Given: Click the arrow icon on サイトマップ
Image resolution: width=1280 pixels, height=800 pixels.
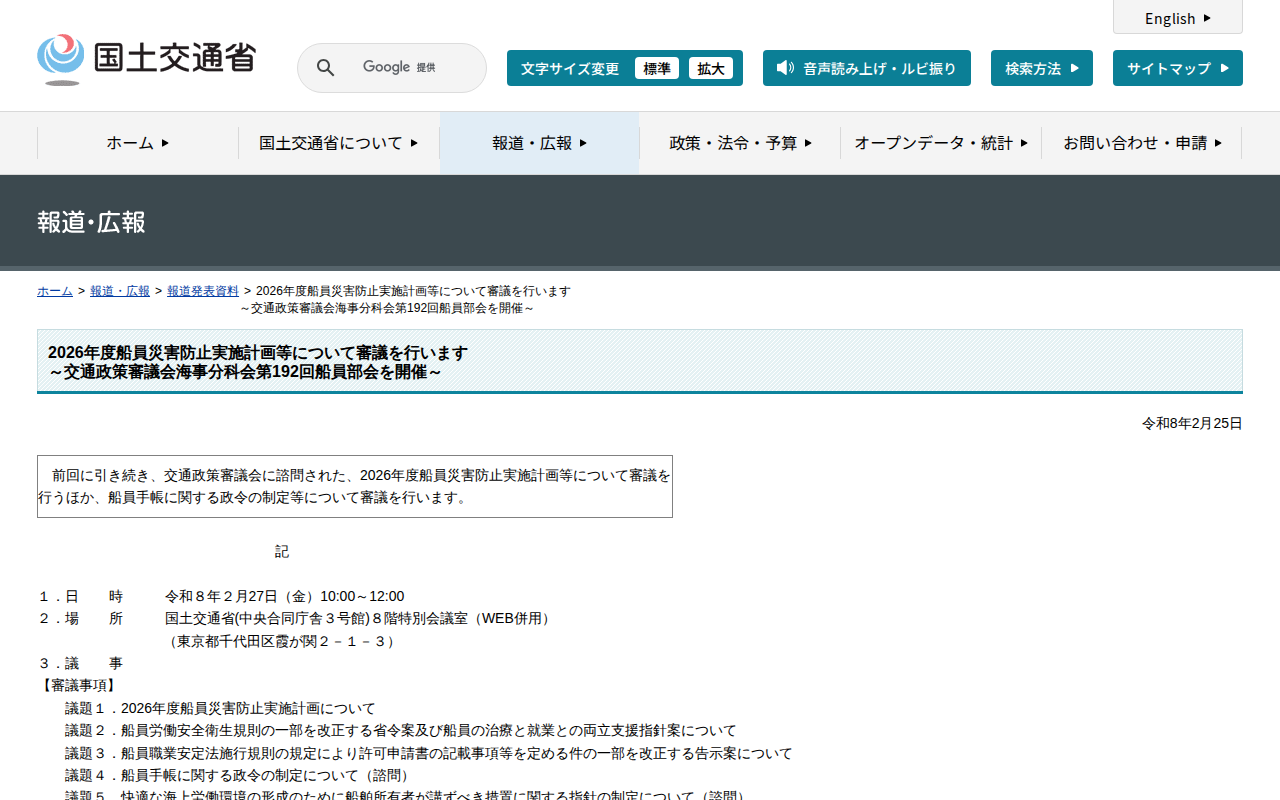Looking at the screenshot, I should pos(1223,68).
